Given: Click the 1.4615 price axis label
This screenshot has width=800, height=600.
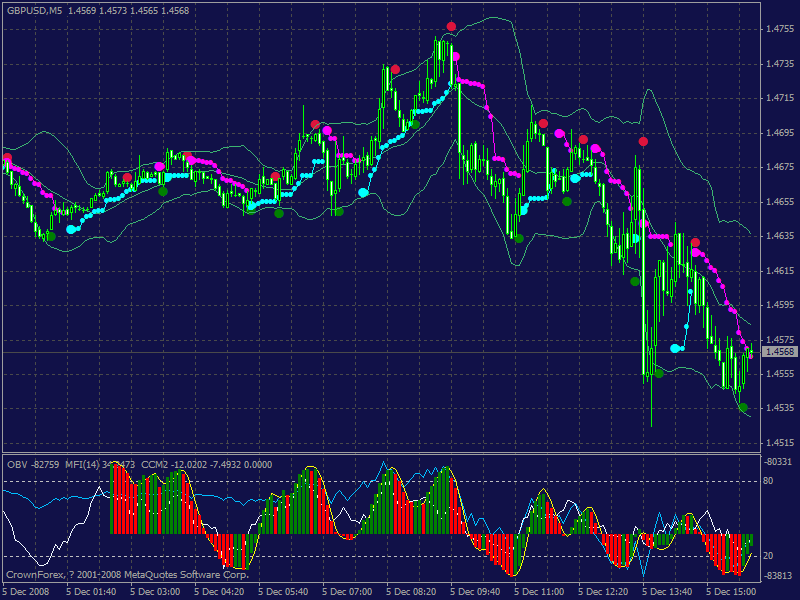Looking at the screenshot, I should pyautogui.click(x=780, y=271).
